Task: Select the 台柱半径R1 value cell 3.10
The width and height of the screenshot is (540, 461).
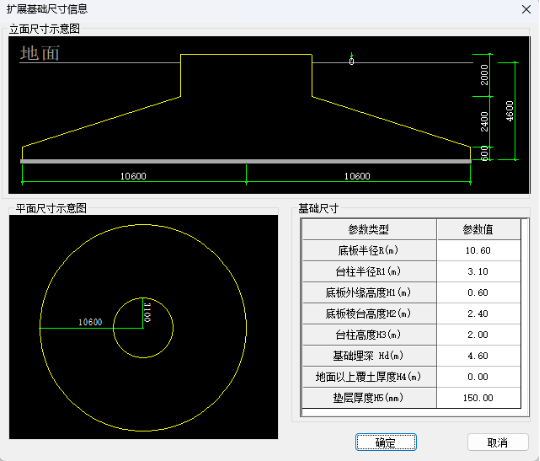Action: click(478, 271)
